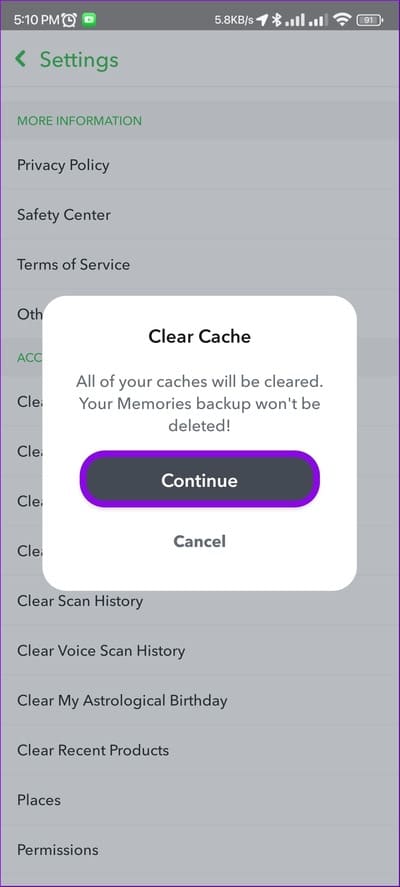This screenshot has height=887, width=400.
Task: Tap the Wi-Fi status icon
Action: coord(342,20)
